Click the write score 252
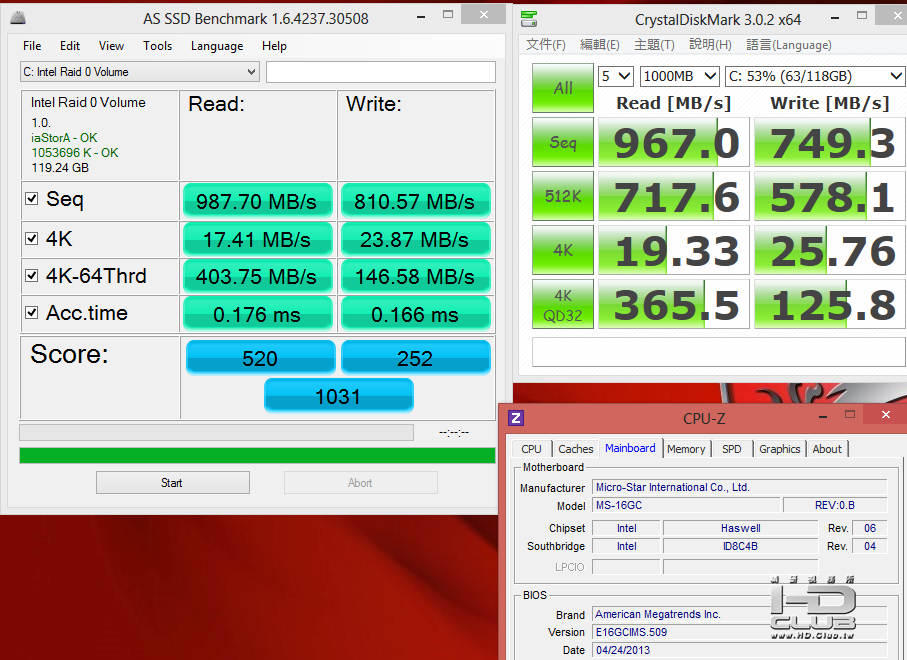 (415, 357)
